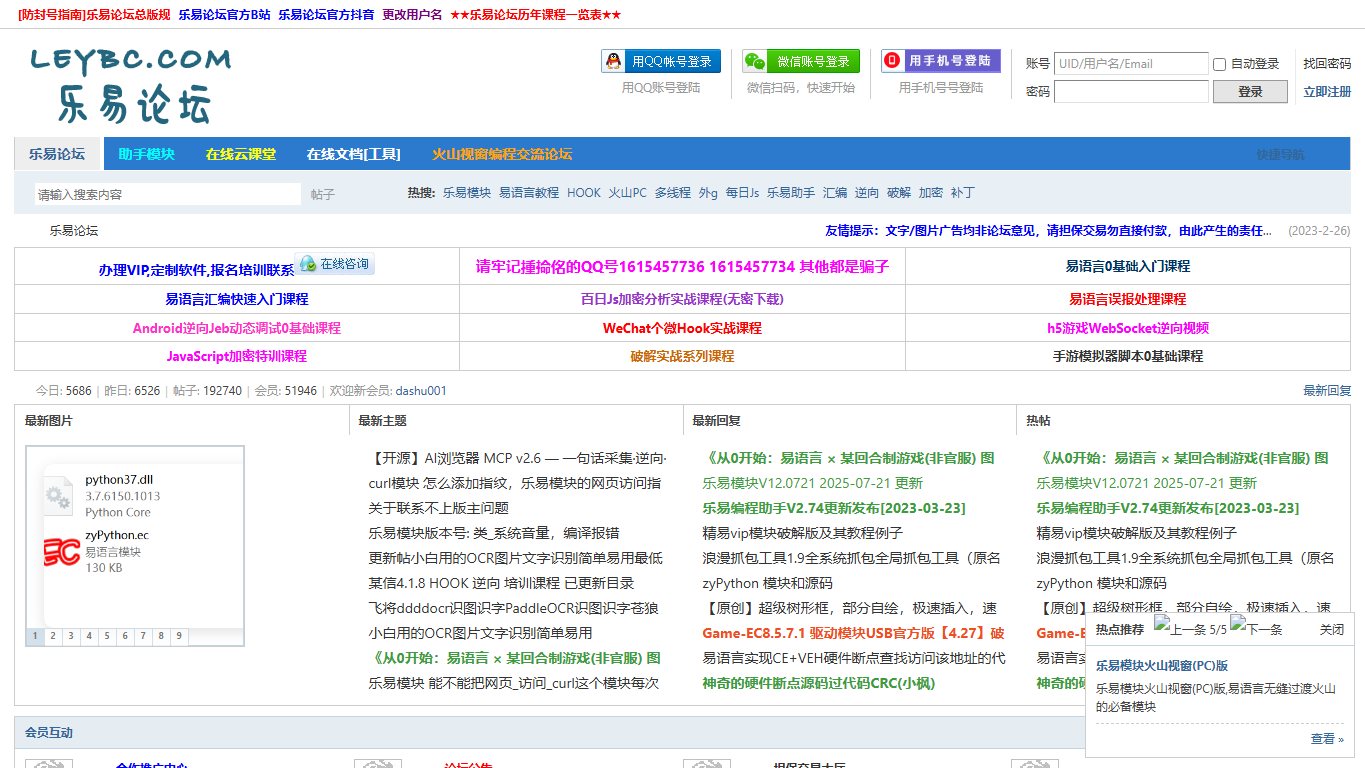1365x768 pixels.
Task: Click the QQ account login button
Action: [661, 61]
